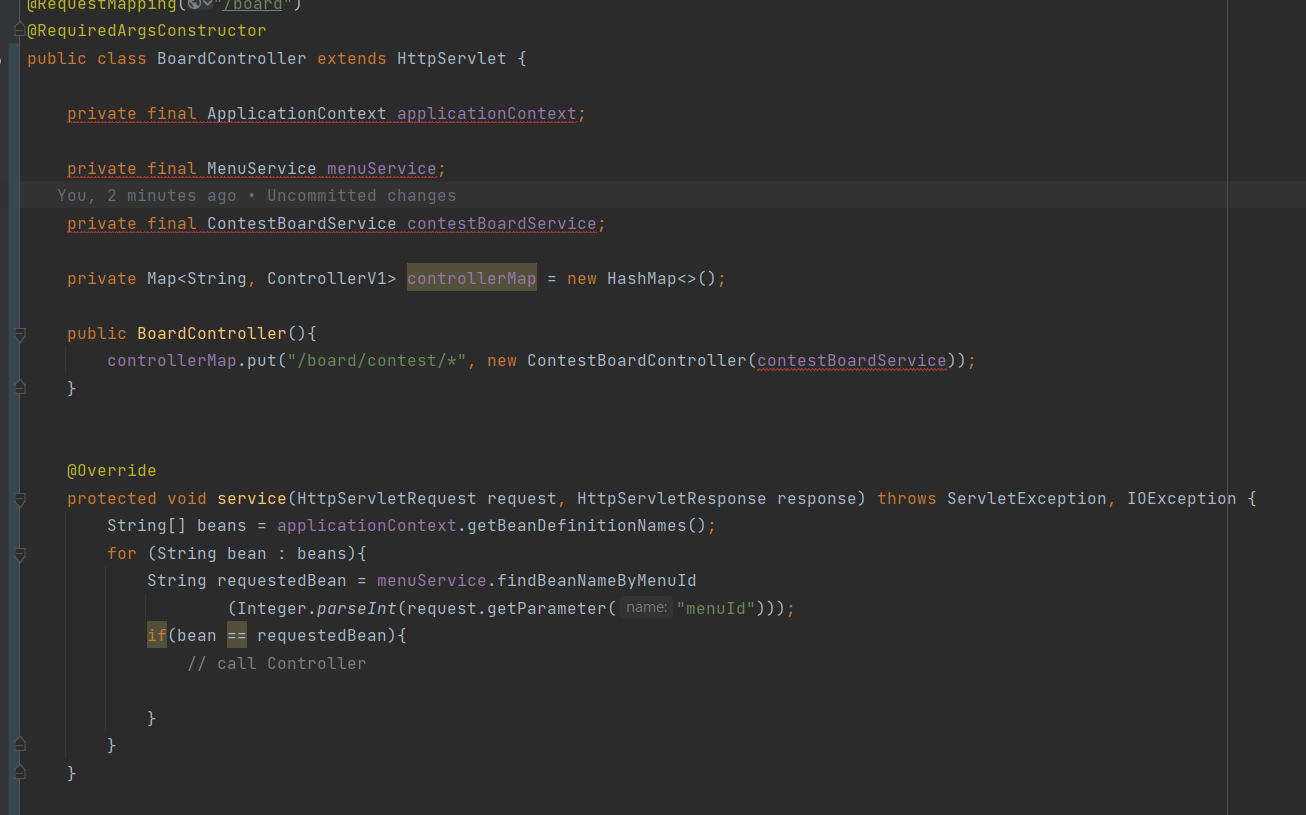Click the for keyword
The image size is (1306, 815).
(122, 553)
